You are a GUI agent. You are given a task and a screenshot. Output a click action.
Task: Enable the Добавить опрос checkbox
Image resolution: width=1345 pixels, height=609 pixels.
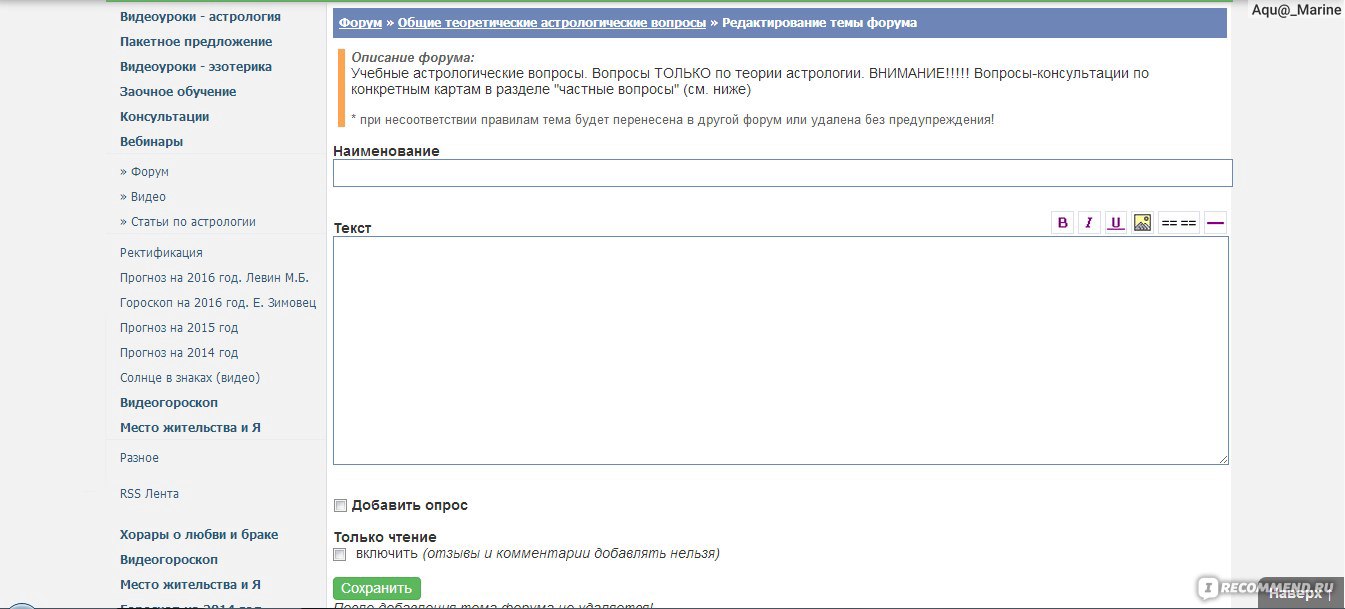tap(340, 506)
